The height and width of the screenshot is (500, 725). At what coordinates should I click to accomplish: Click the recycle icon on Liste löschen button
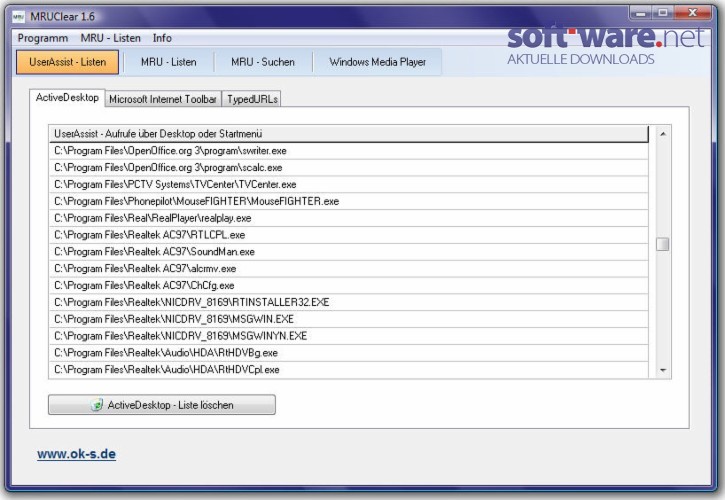tap(97, 405)
